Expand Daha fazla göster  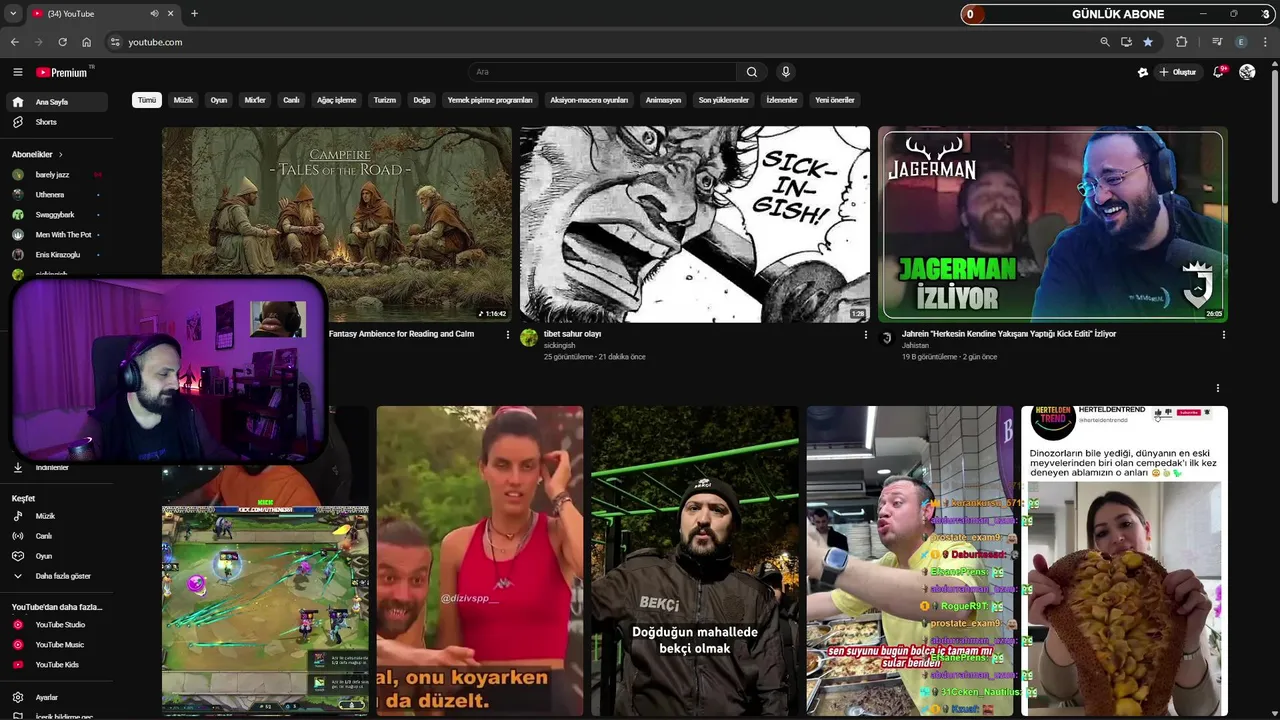coord(59,576)
